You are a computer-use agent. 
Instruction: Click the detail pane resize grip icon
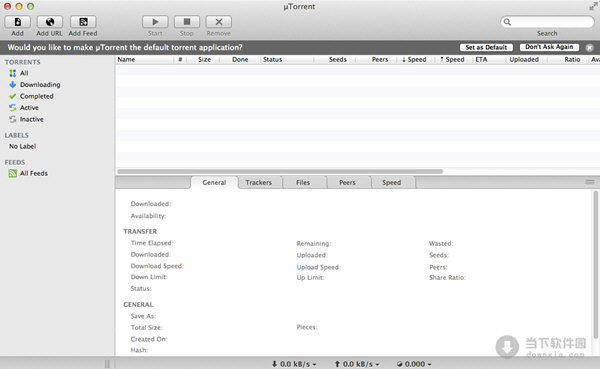coord(590,182)
